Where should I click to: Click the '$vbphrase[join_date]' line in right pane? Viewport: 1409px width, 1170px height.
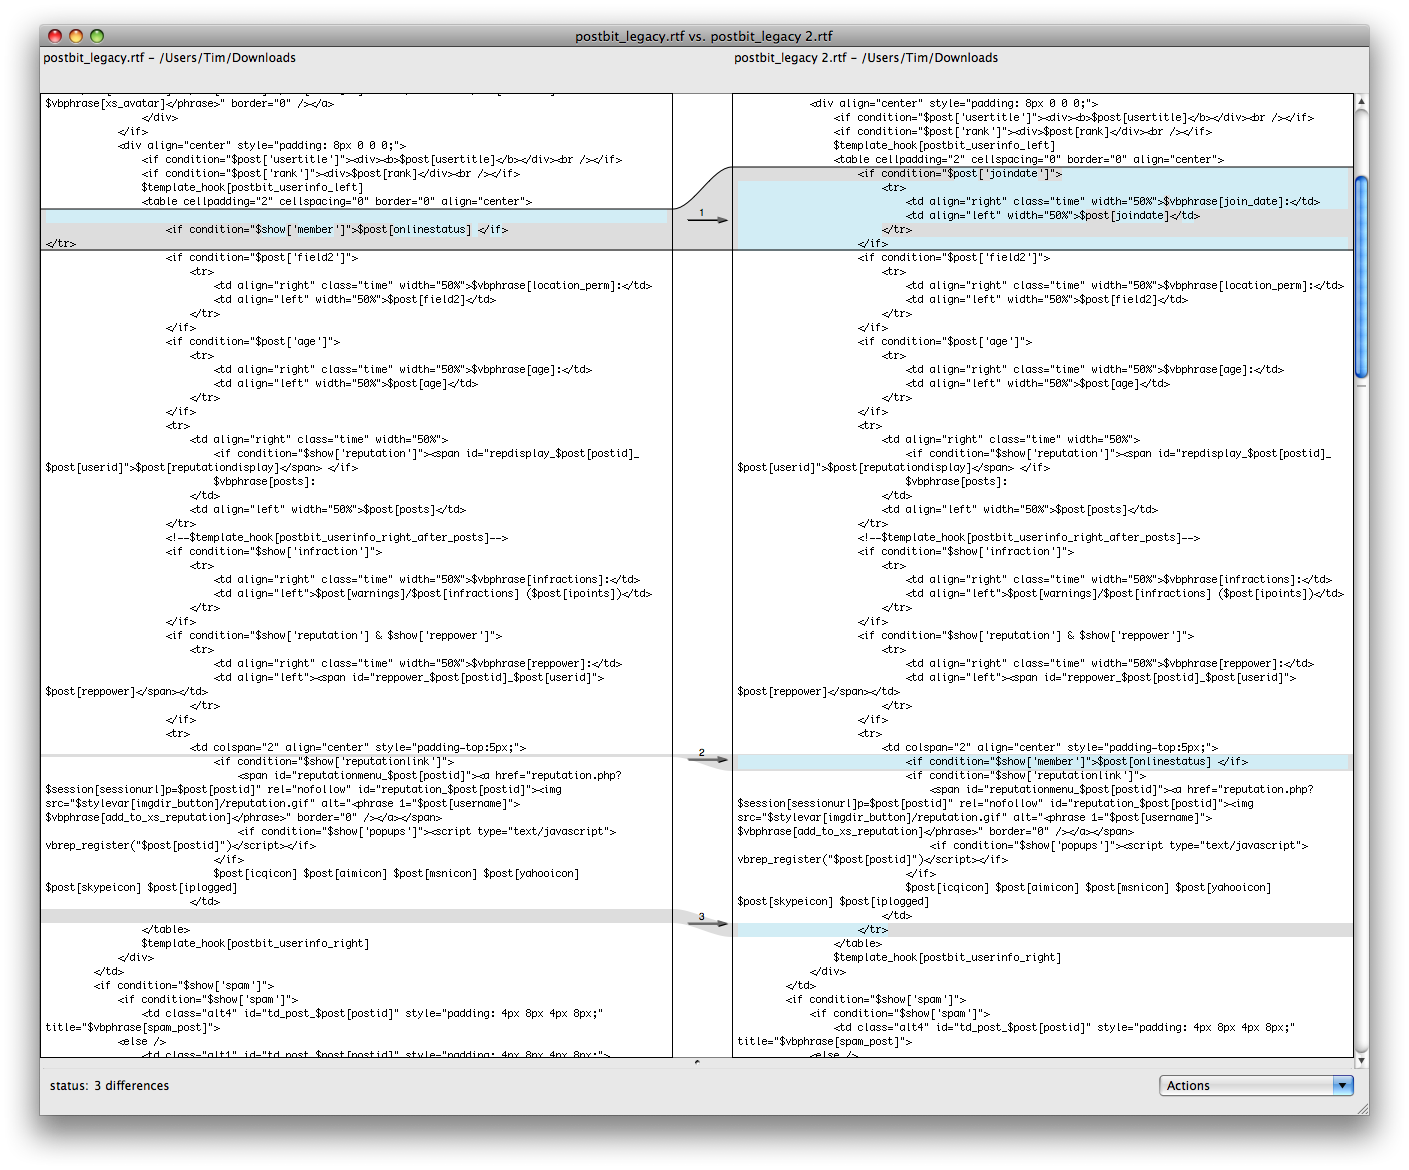click(x=1113, y=201)
